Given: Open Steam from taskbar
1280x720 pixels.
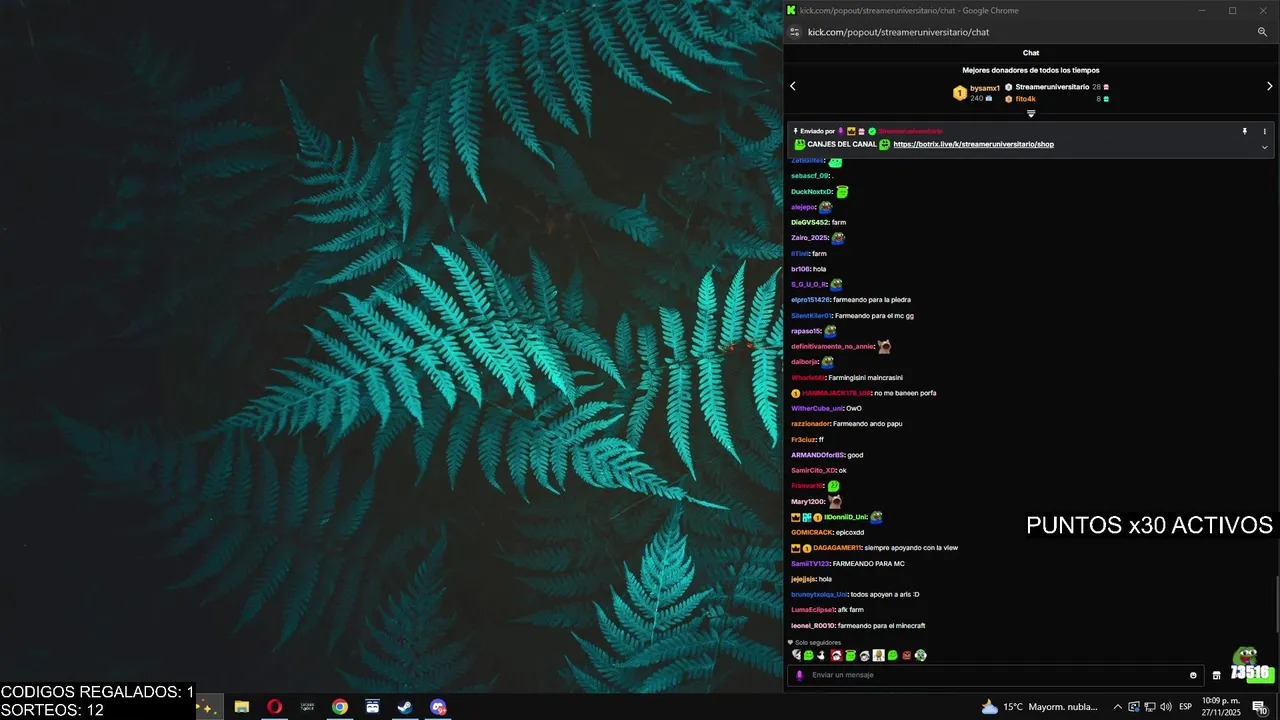Looking at the screenshot, I should point(405,707).
